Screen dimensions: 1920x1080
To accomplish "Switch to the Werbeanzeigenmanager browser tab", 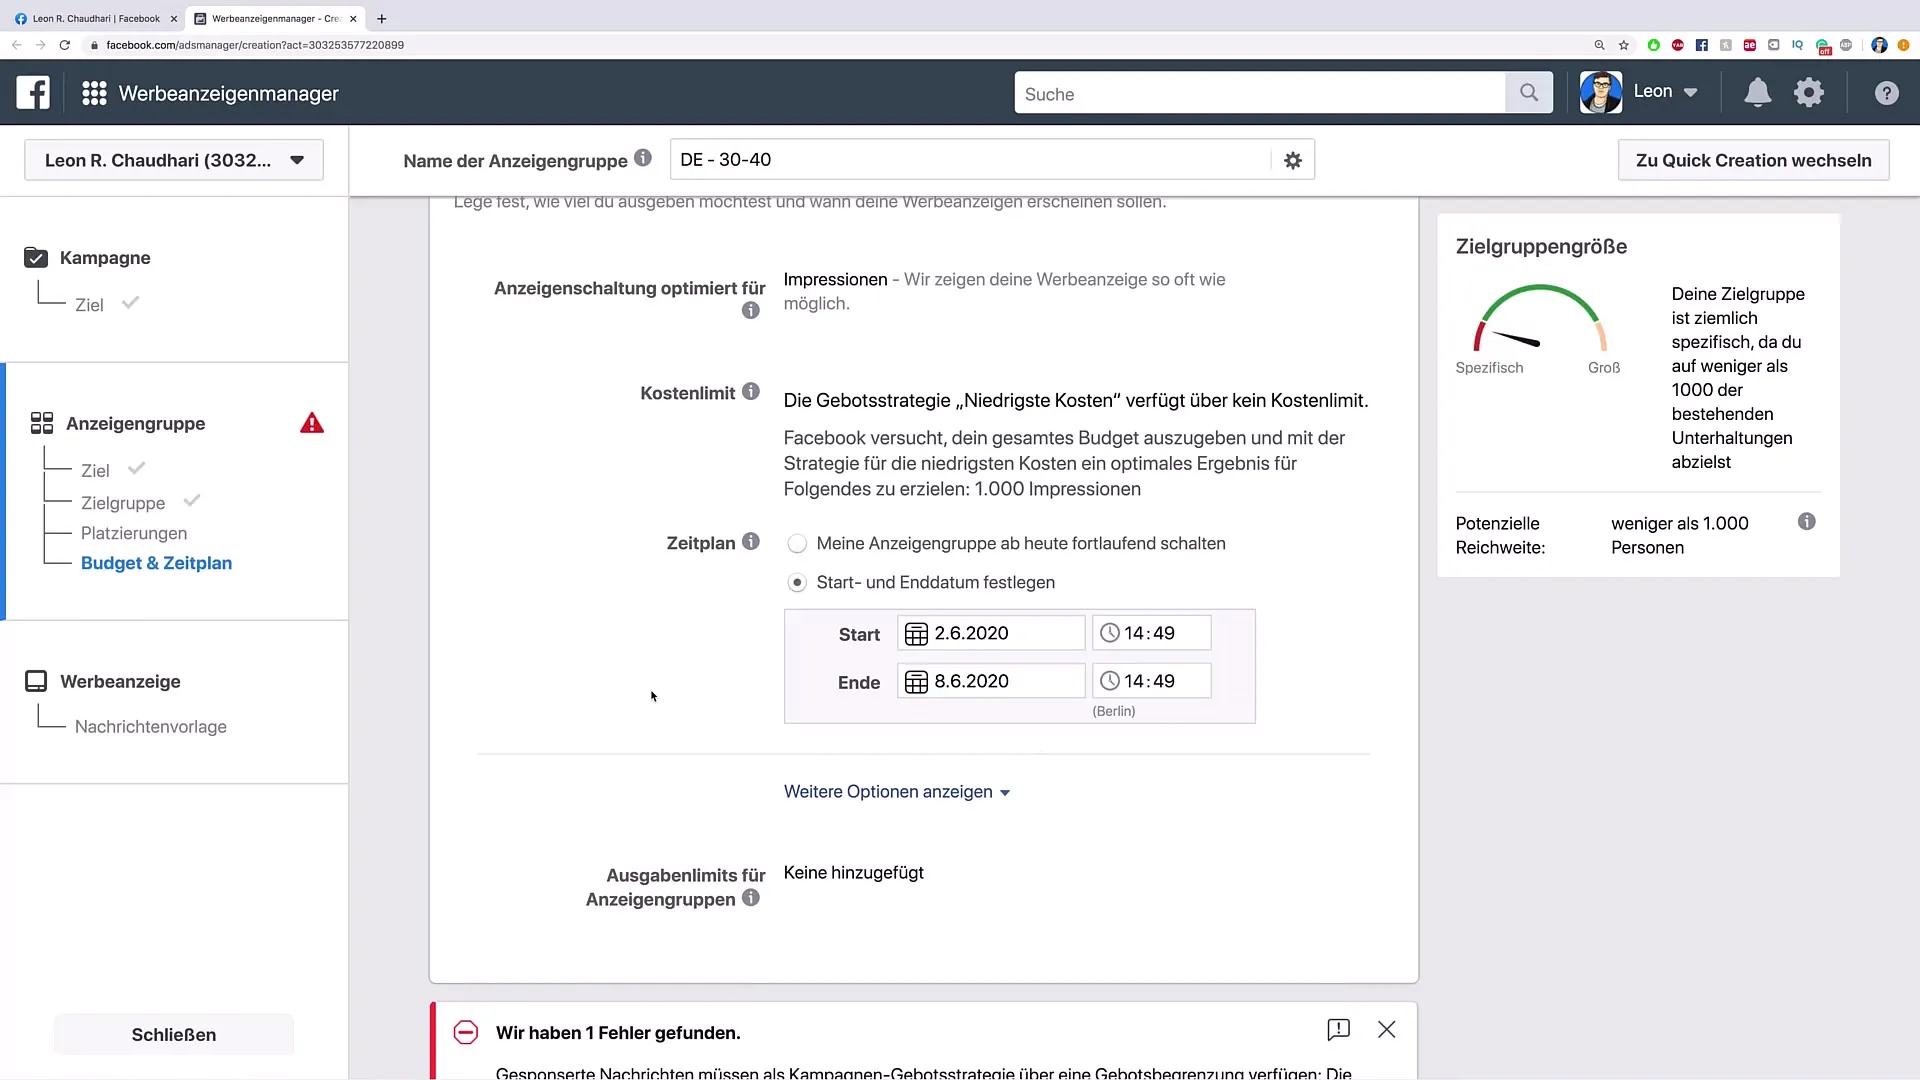I will pos(275,18).
